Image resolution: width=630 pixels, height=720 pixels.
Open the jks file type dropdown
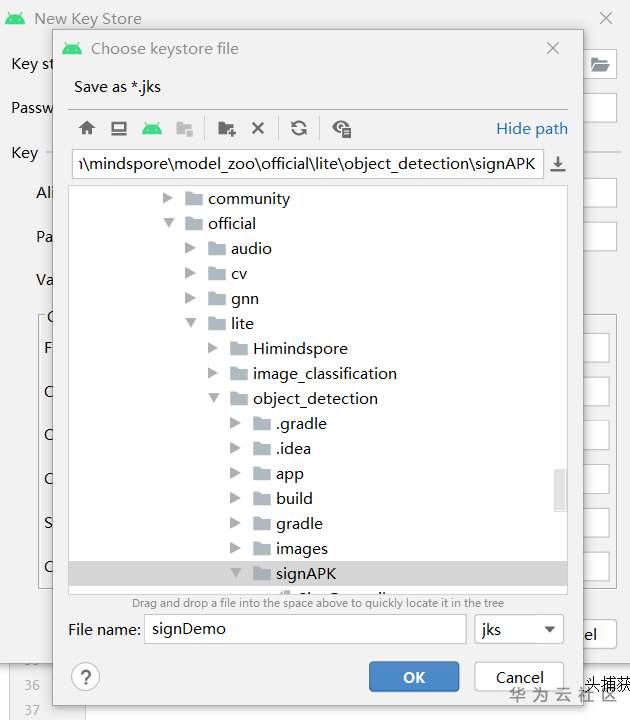(x=519, y=629)
